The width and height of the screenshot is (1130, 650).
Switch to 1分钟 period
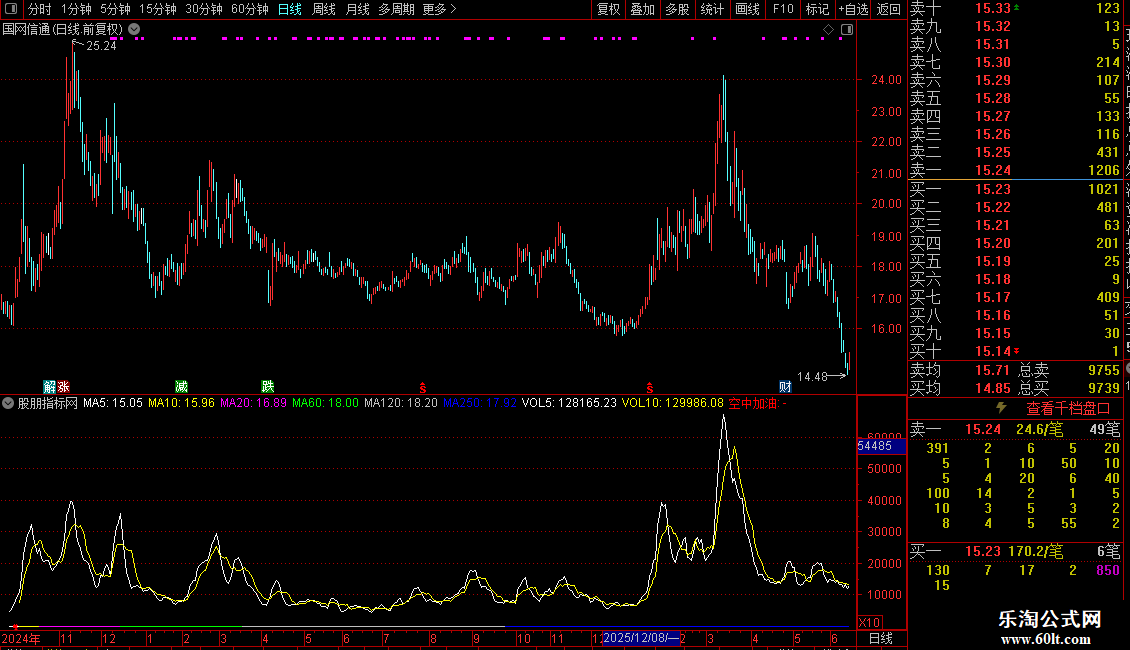76,9
